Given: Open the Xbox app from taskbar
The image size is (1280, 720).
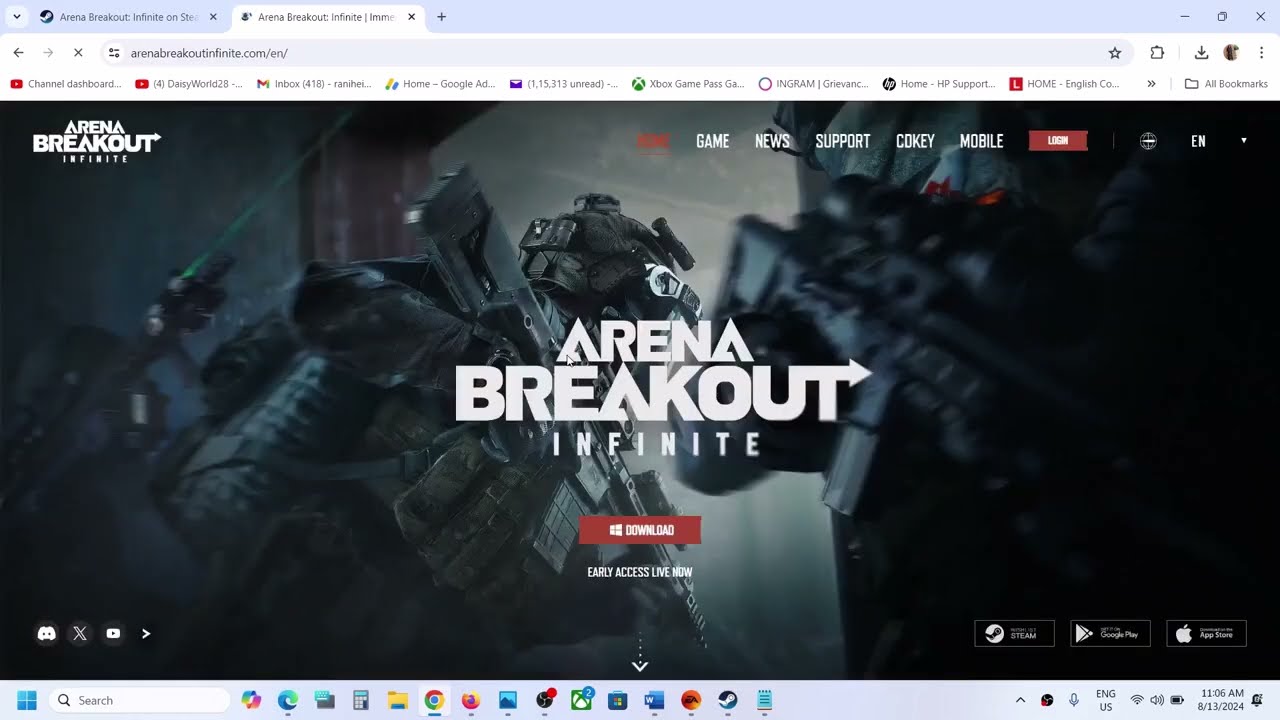Looking at the screenshot, I should pyautogui.click(x=581, y=700).
